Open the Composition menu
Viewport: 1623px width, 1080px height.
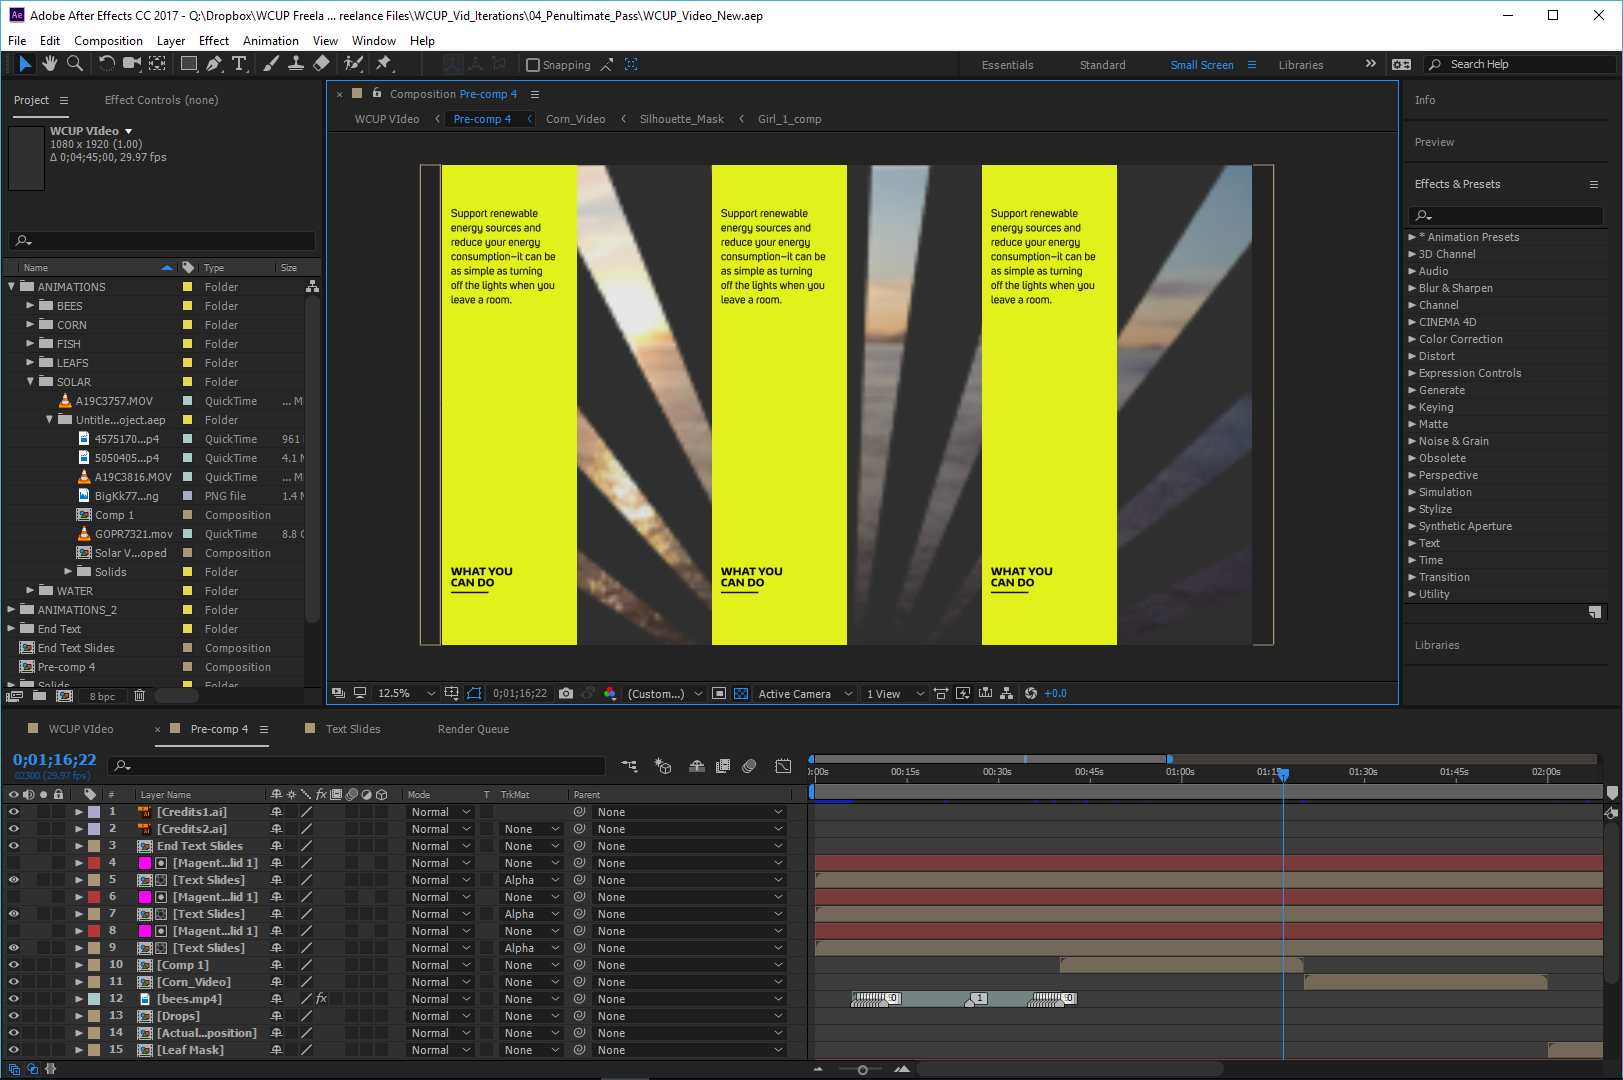tap(108, 41)
